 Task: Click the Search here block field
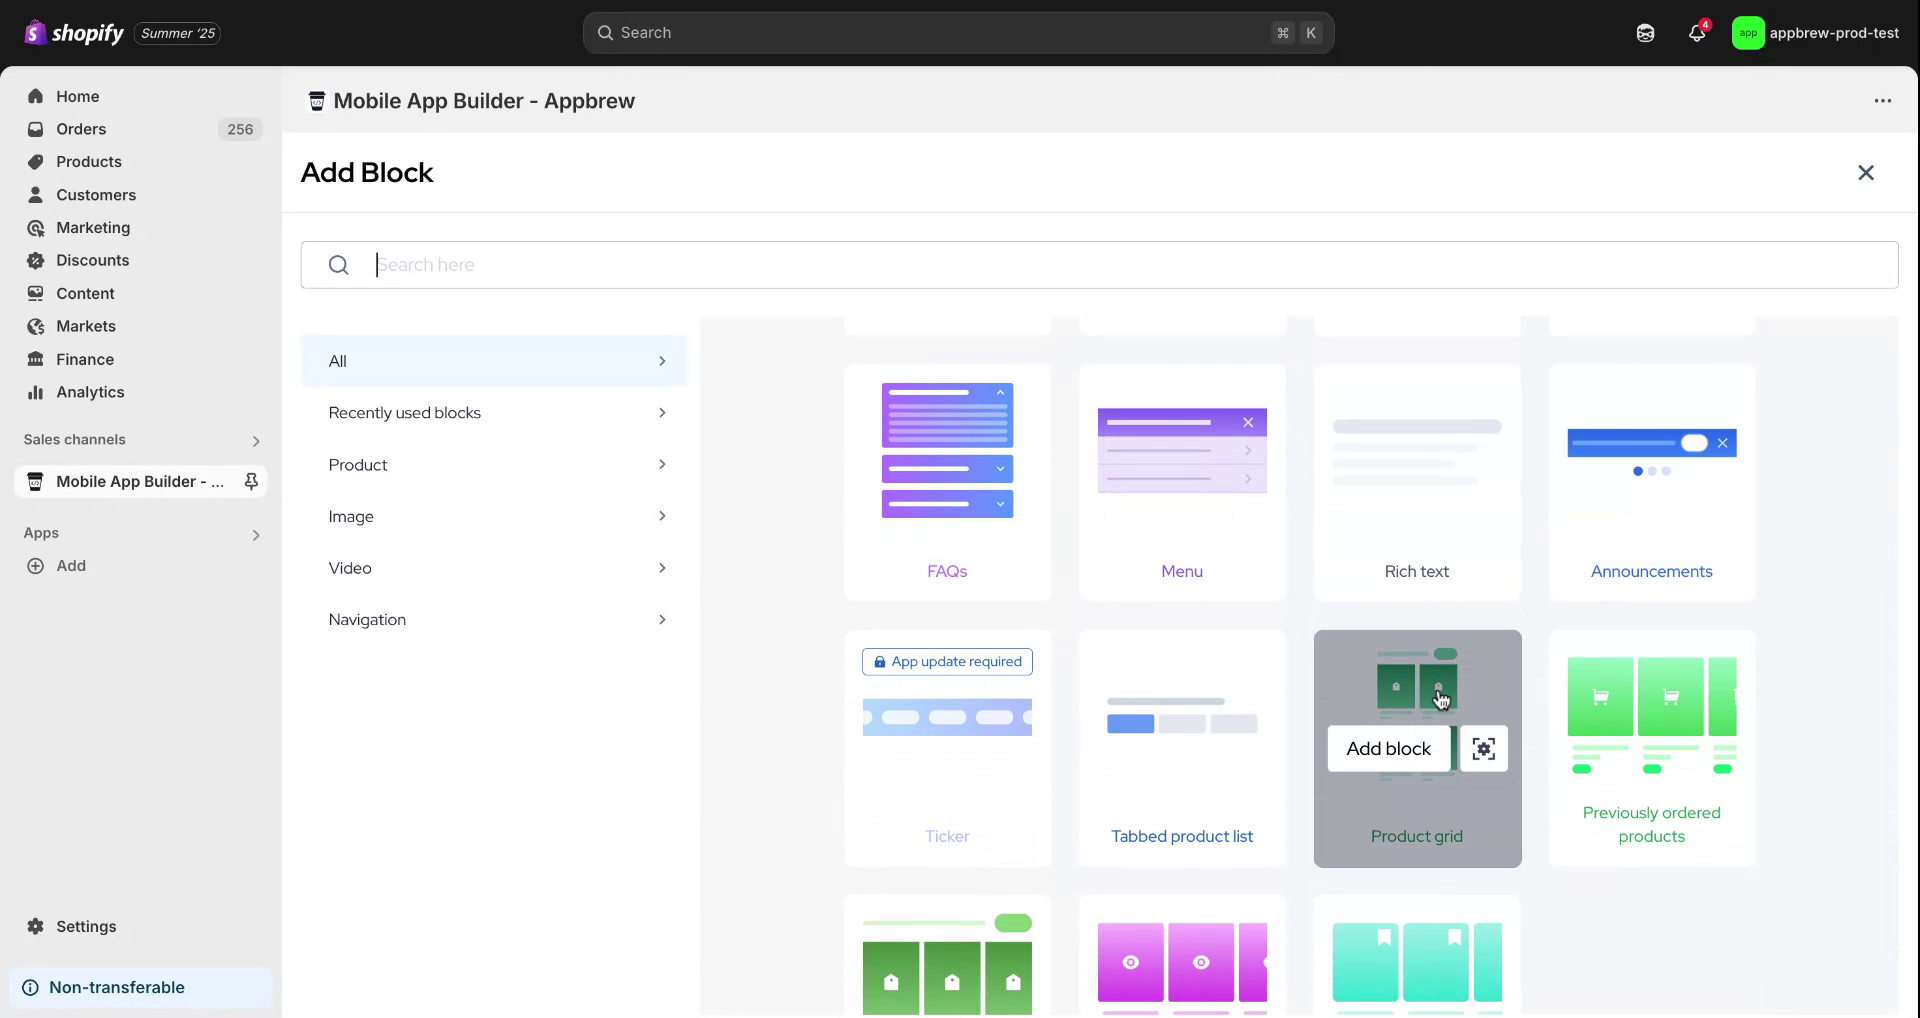1100,265
